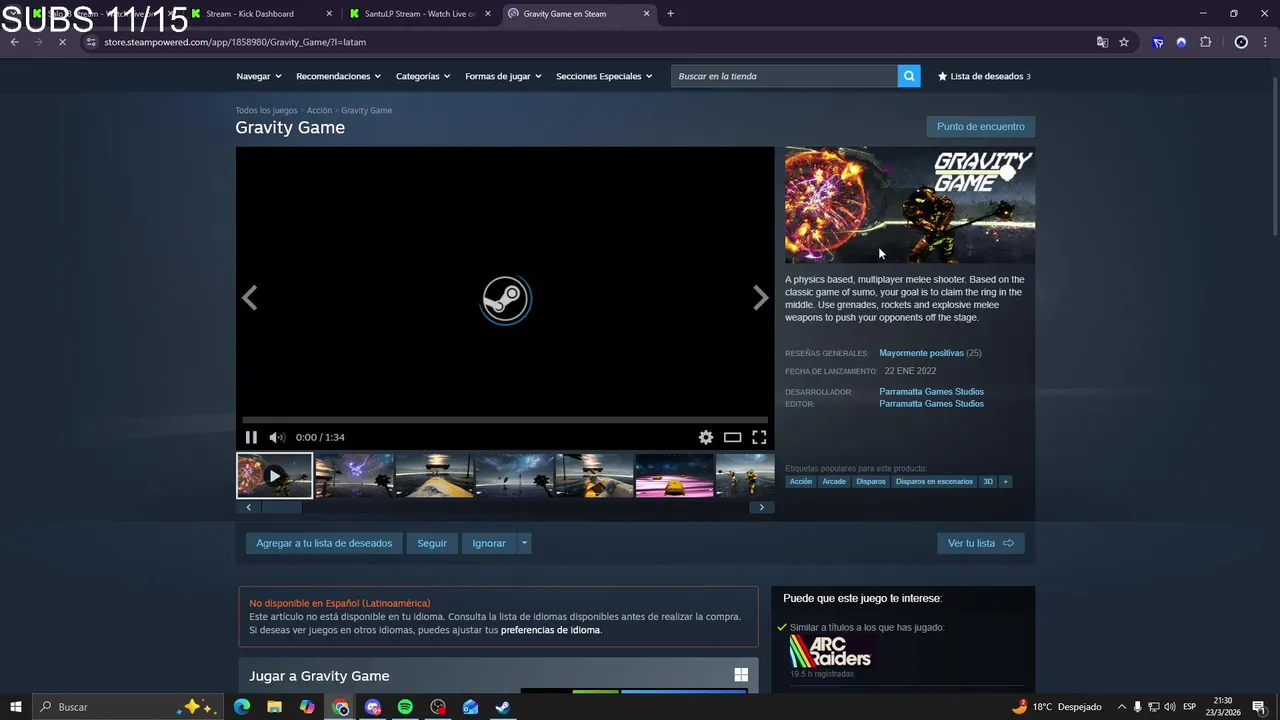This screenshot has width=1280, height=720.
Task: Mute the trailer video audio
Action: tap(277, 437)
